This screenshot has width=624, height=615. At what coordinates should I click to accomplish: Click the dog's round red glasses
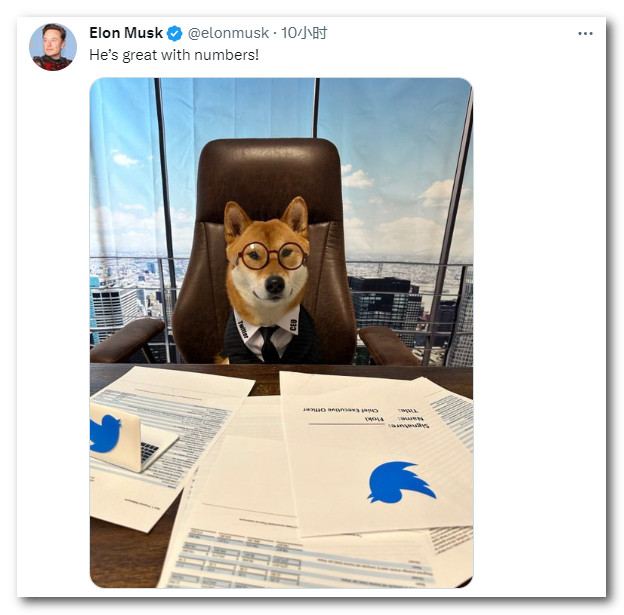273,256
